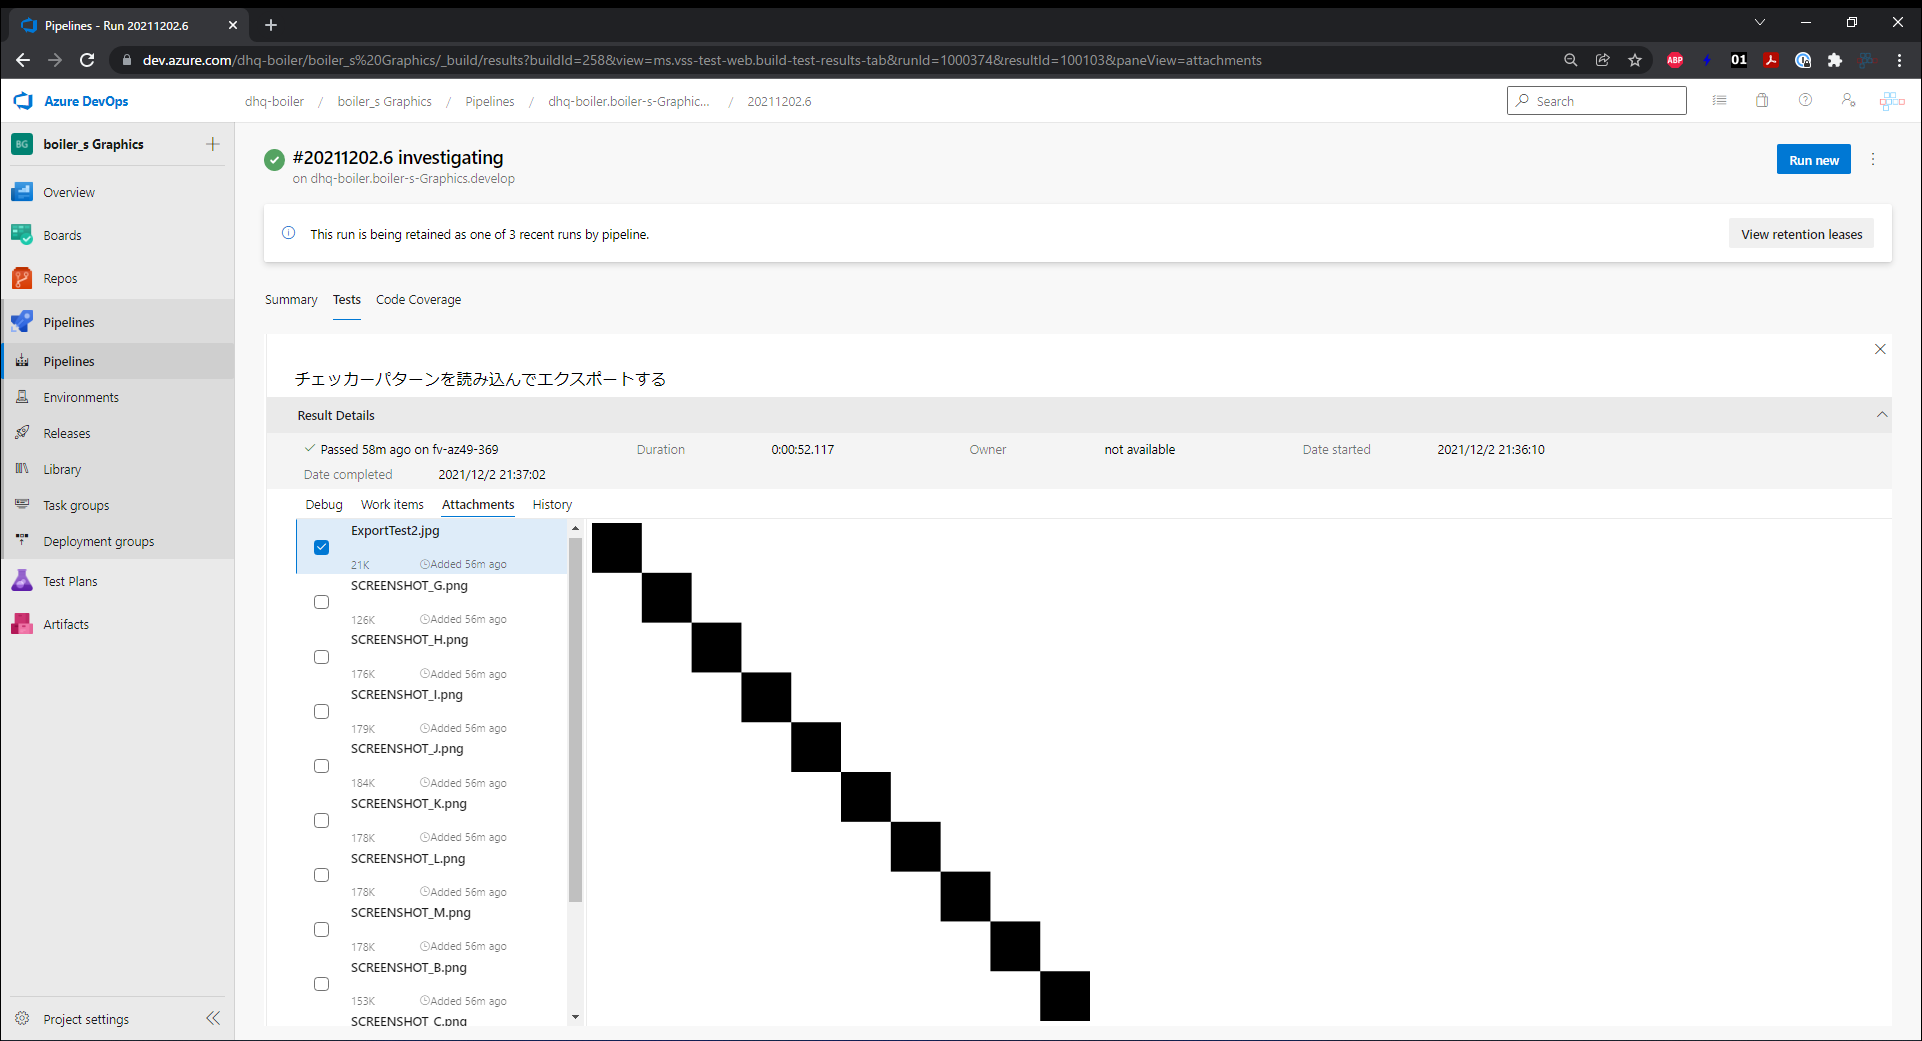Click the plus icon beside boiler_s Graphics

(213, 144)
